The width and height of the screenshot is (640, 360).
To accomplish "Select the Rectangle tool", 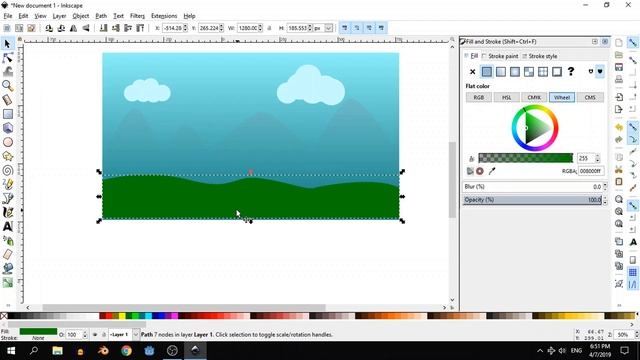I will [7, 114].
